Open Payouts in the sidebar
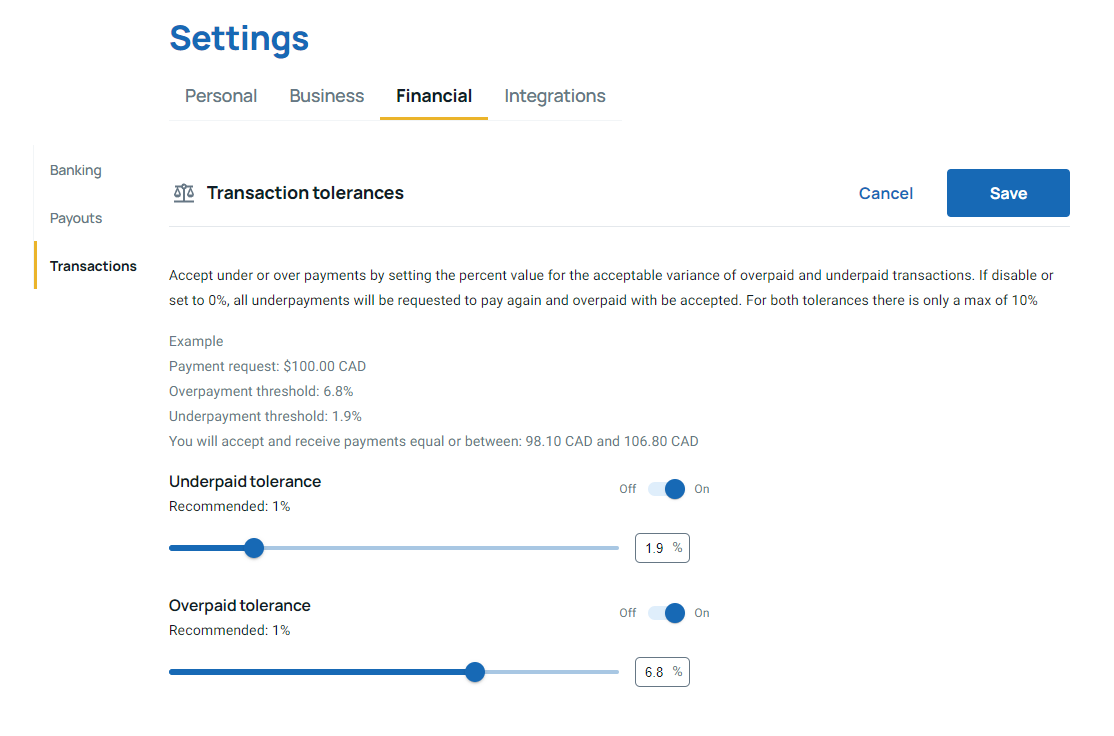The image size is (1114, 736). coord(76,218)
